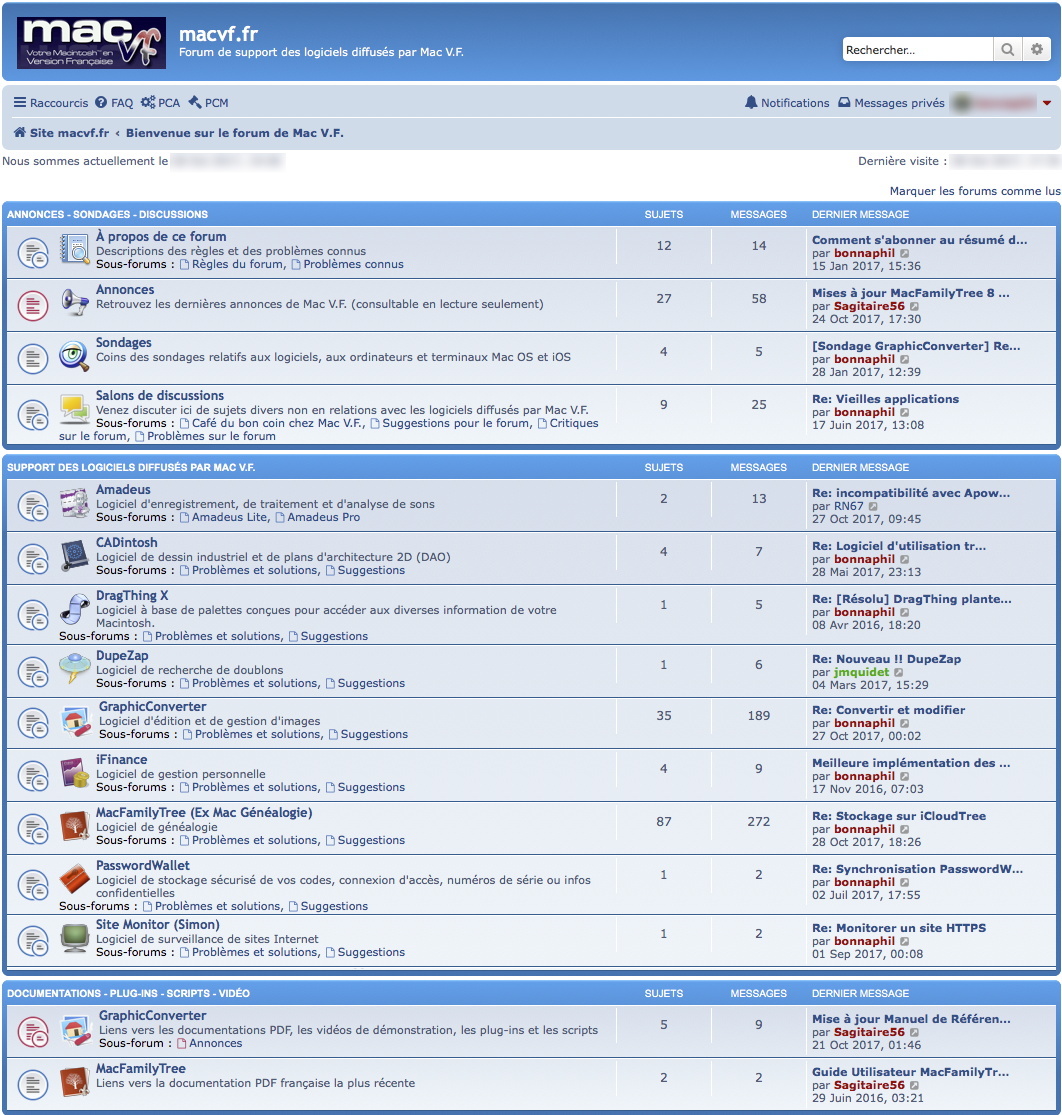The image size is (1062, 1115).
Task: Click unread status icon for GraphicConverter documentation
Action: [33, 1032]
